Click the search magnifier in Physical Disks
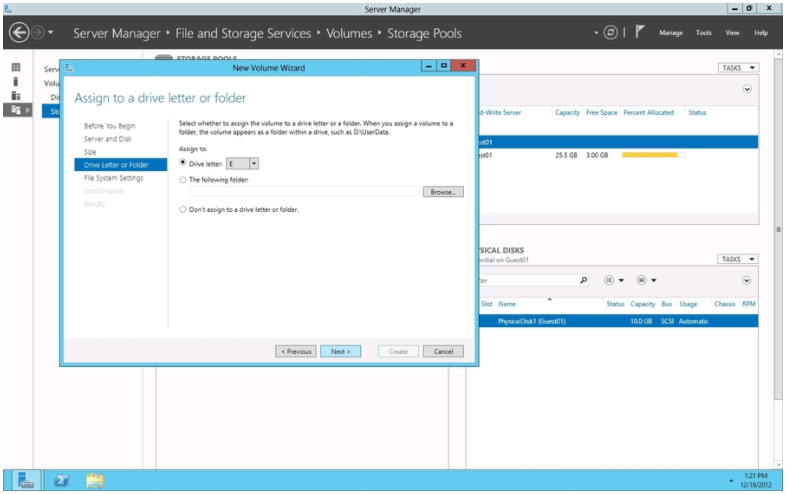 coord(584,280)
